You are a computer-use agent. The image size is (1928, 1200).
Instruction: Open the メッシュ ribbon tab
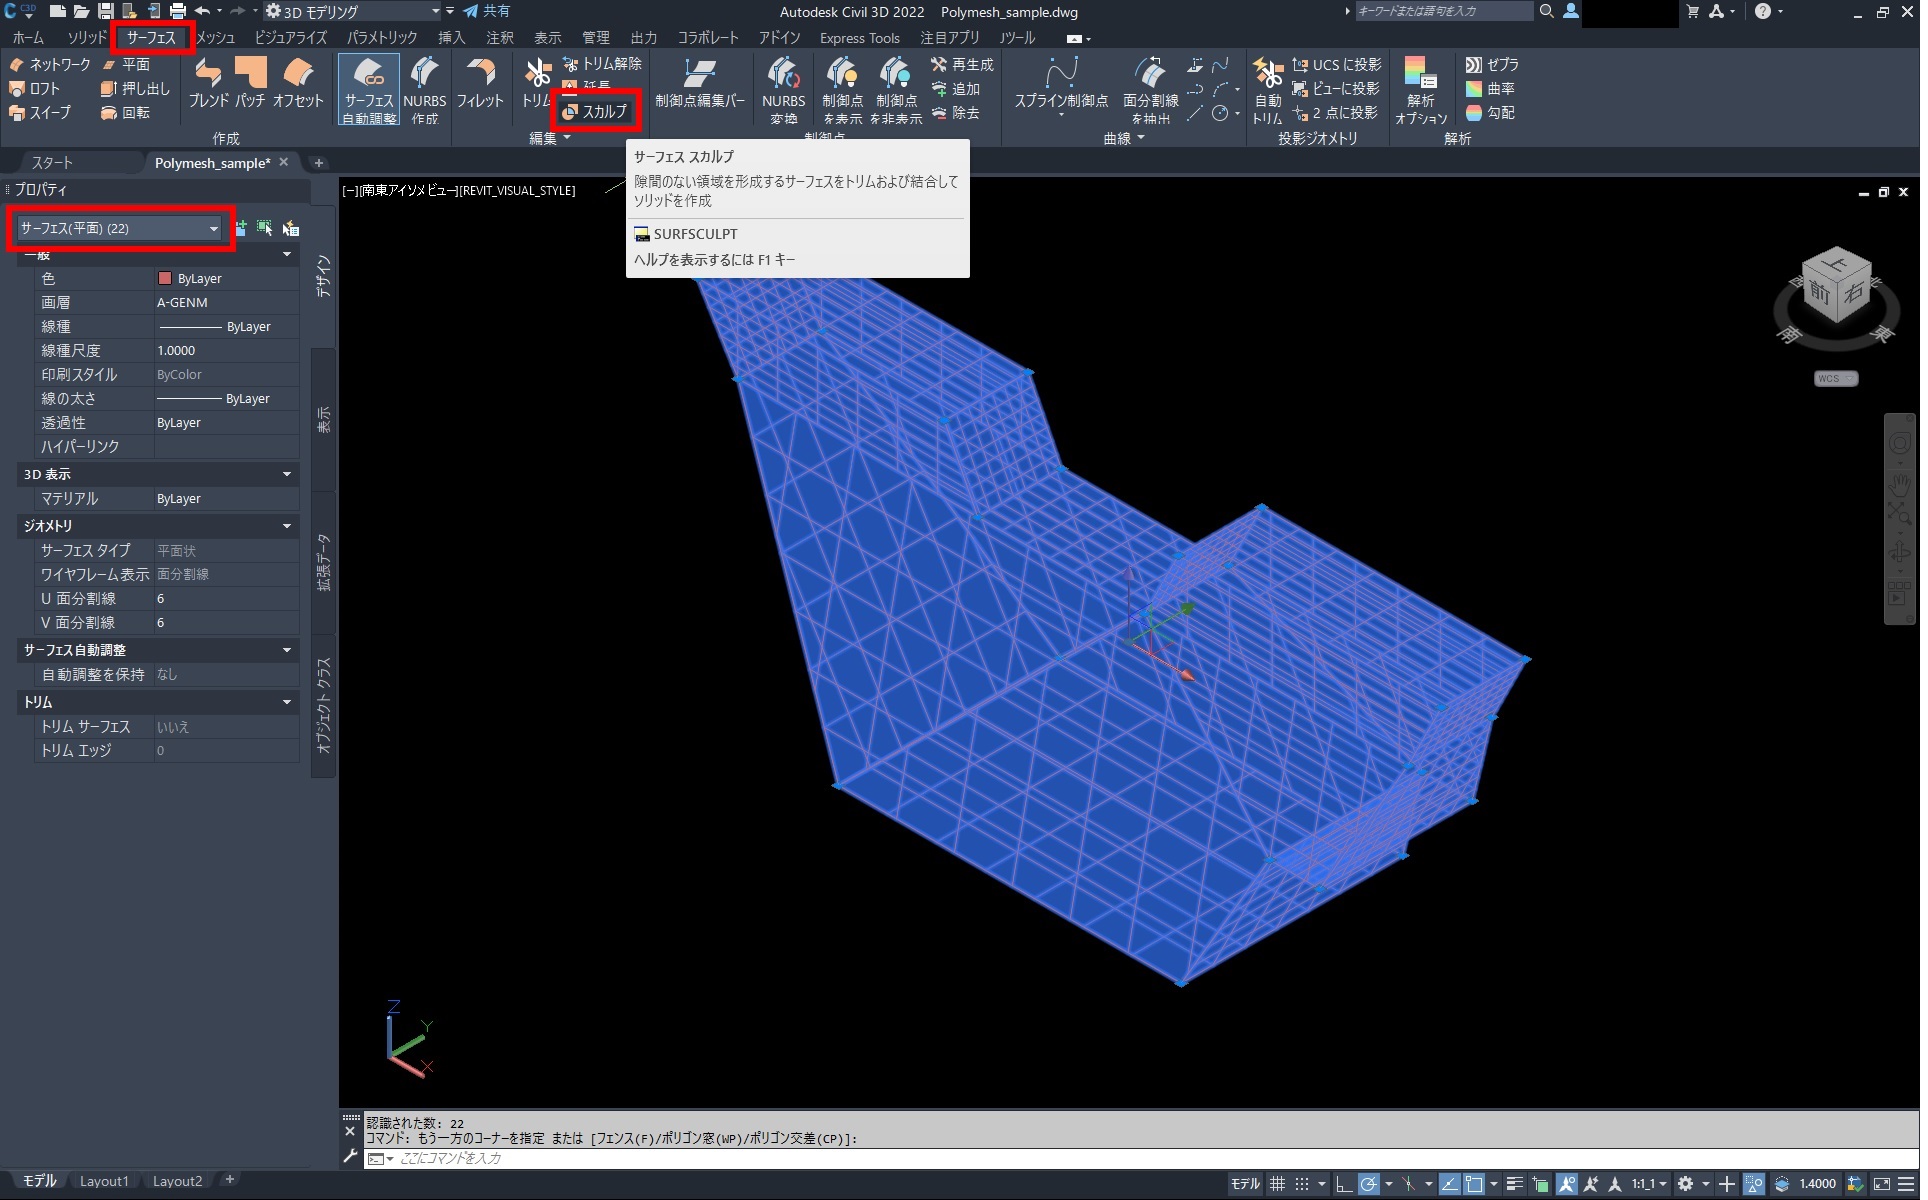click(216, 38)
